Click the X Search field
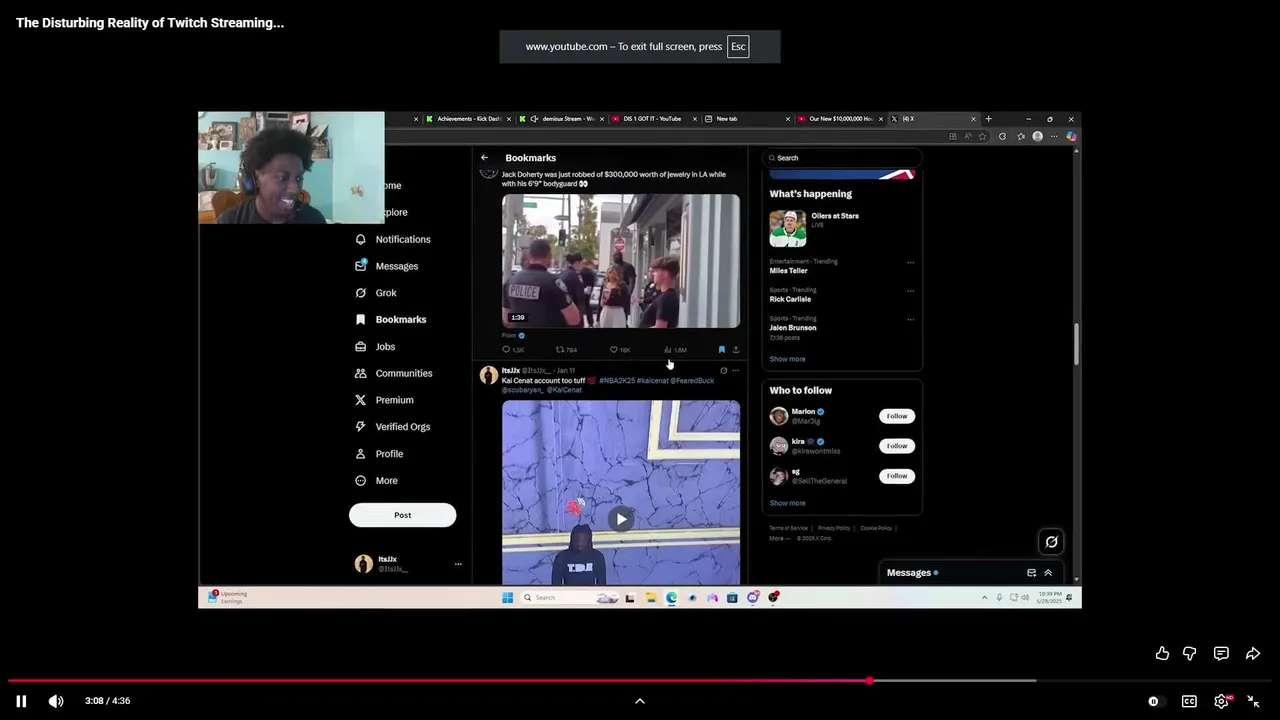The width and height of the screenshot is (1280, 720). 841,158
